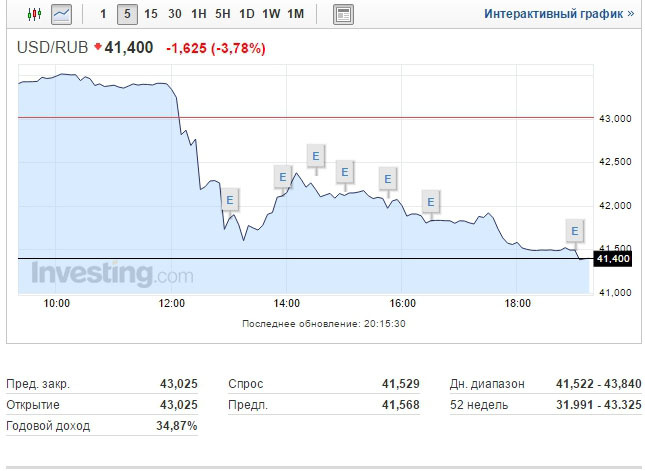This screenshot has height=471, width=645.
Task: Select the 1 minute interval
Action: (x=103, y=14)
